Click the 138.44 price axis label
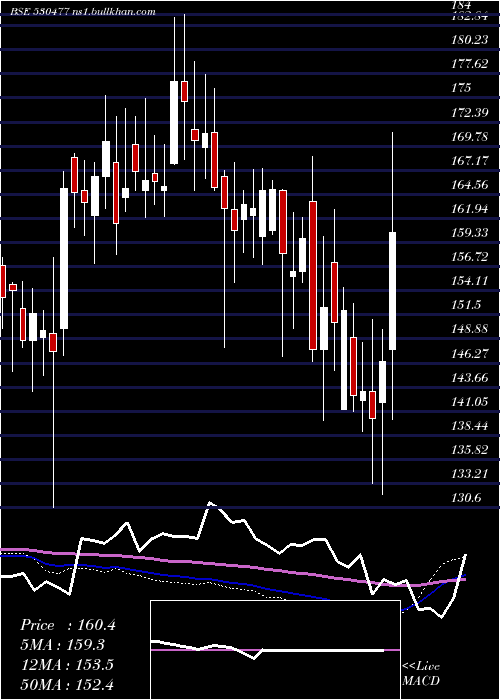Image resolution: width=500 pixels, height=700 pixels. (469, 426)
